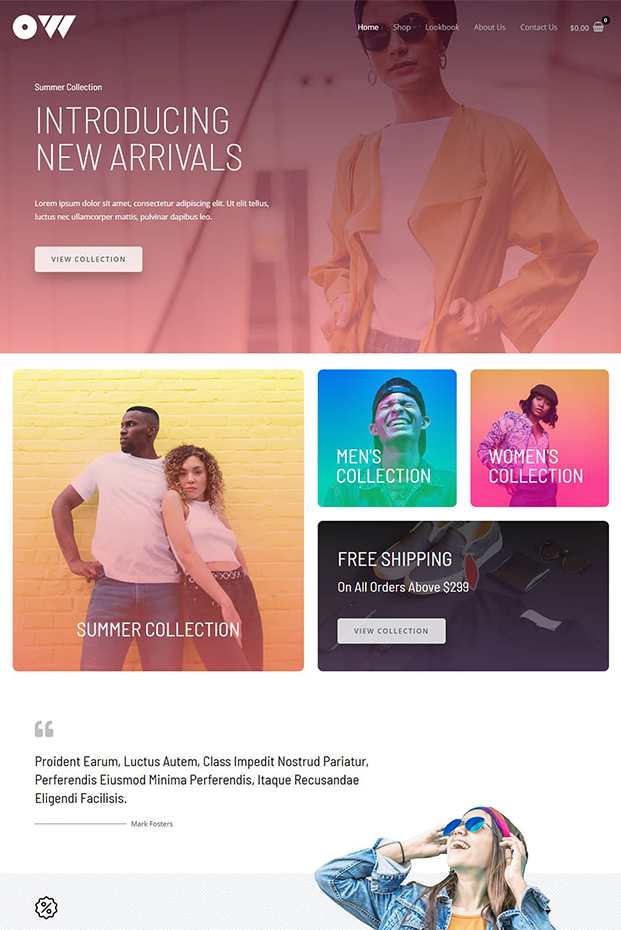Screen dimensions: 621x930
Task: Open the Shop menu item
Action: [x=402, y=27]
